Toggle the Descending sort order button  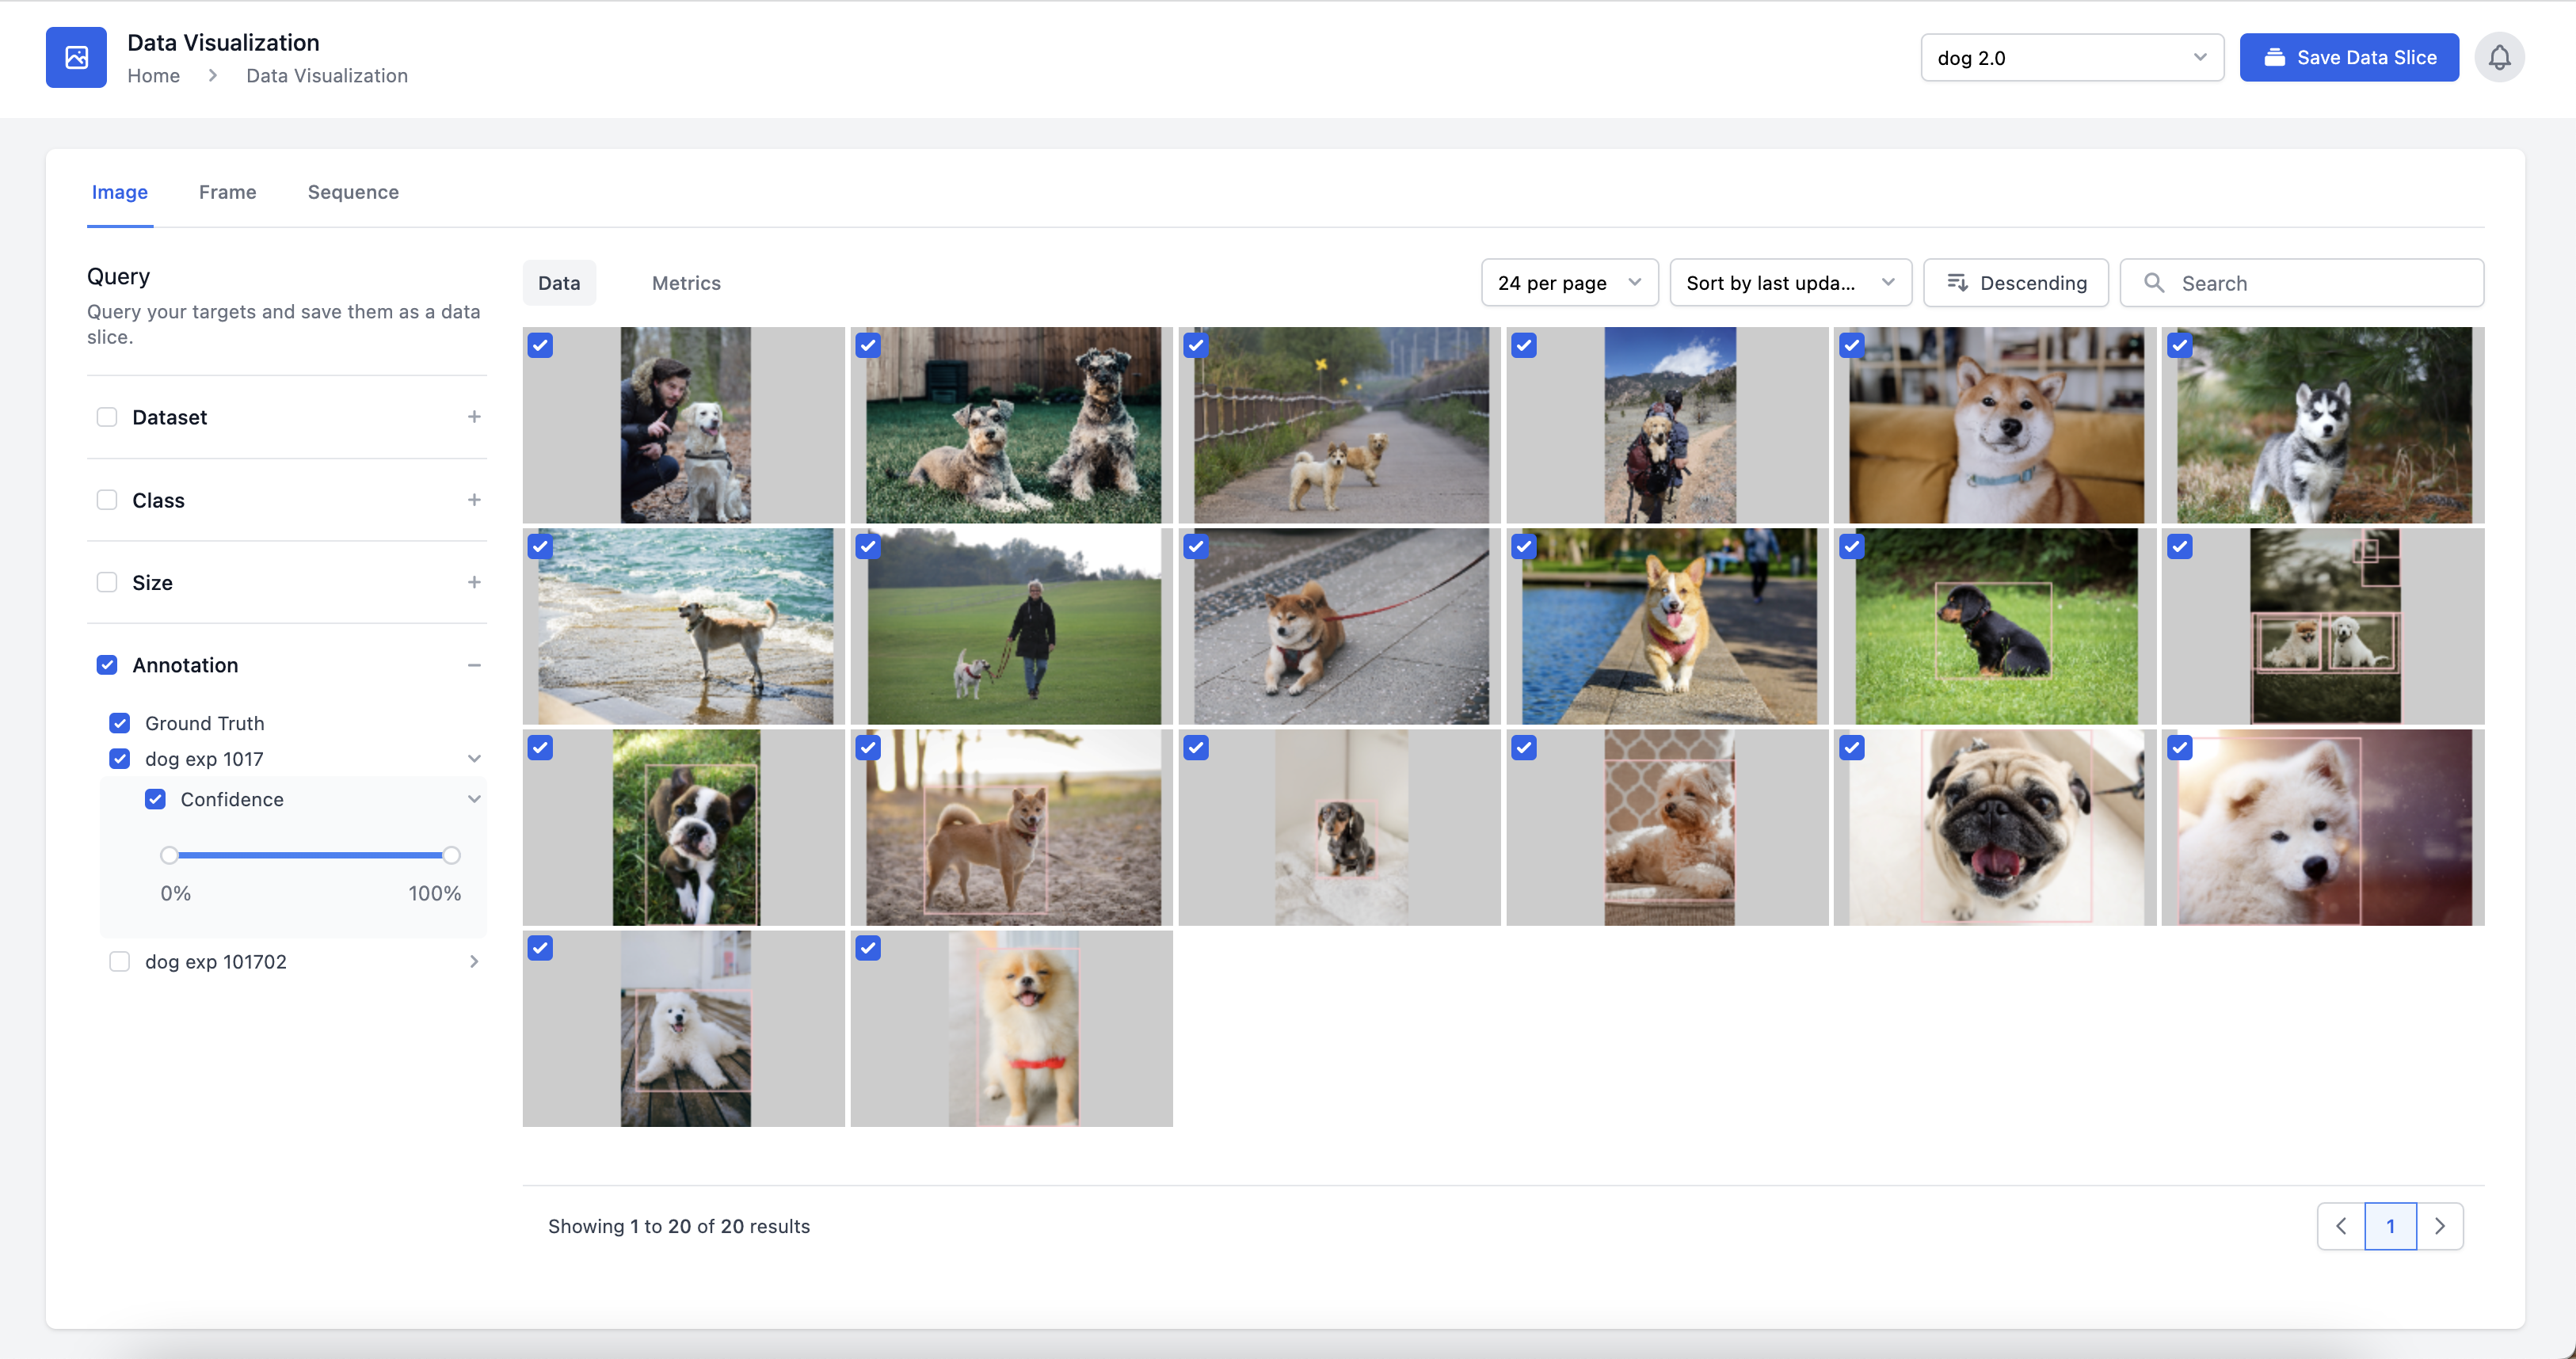2015,283
